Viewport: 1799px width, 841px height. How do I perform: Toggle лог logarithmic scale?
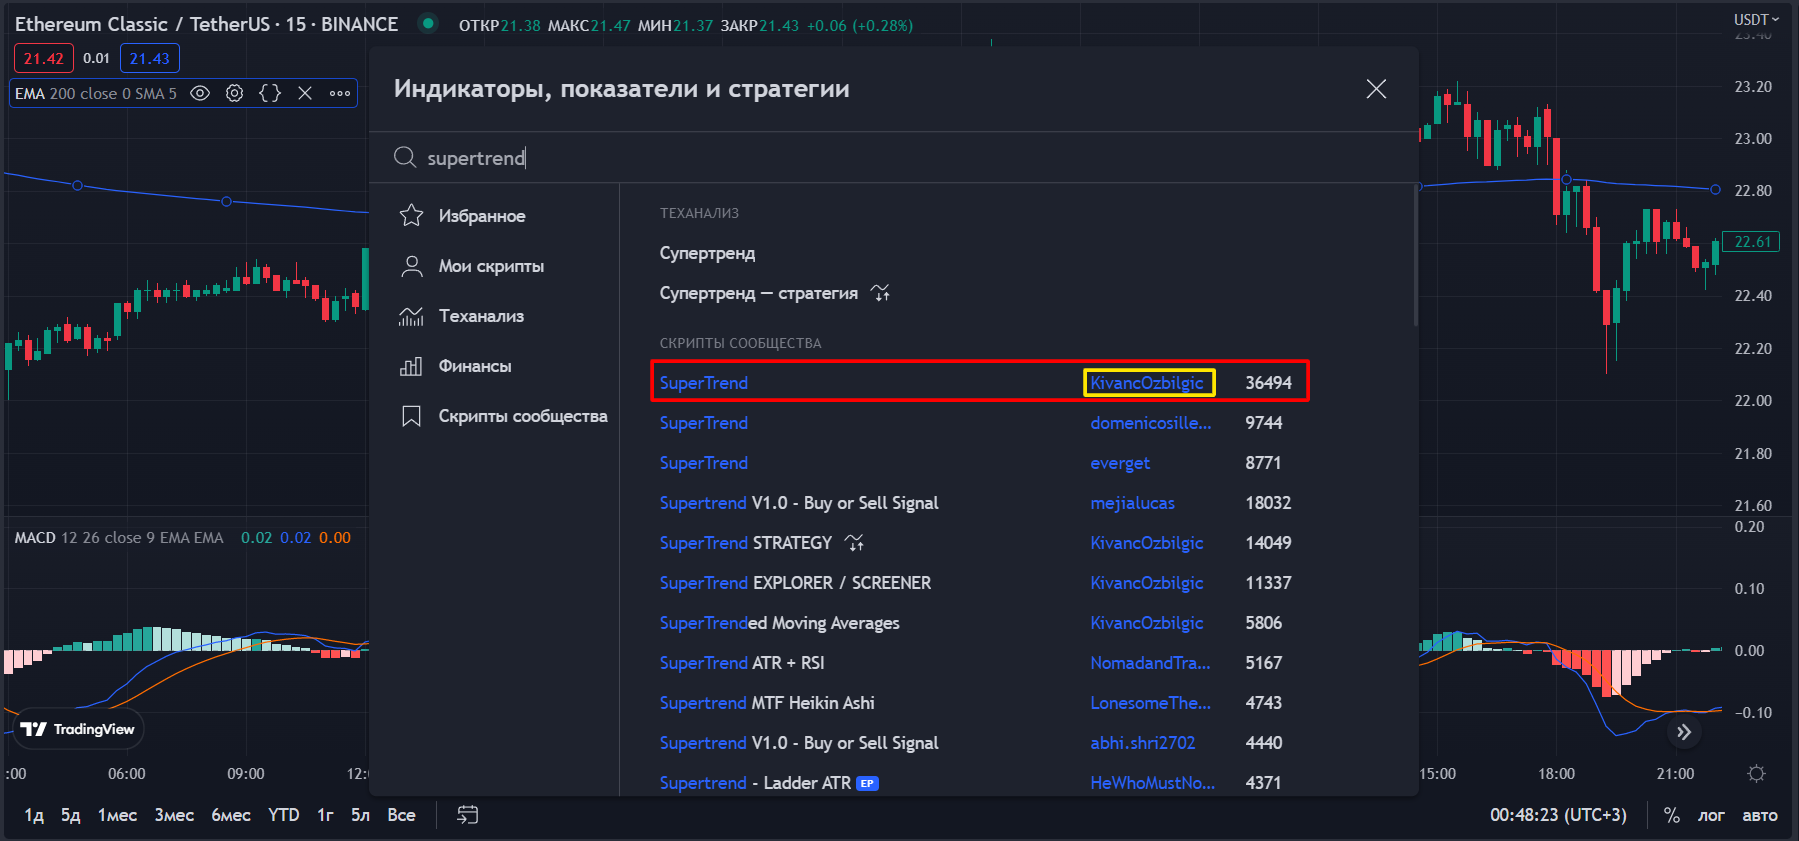(x=1711, y=815)
